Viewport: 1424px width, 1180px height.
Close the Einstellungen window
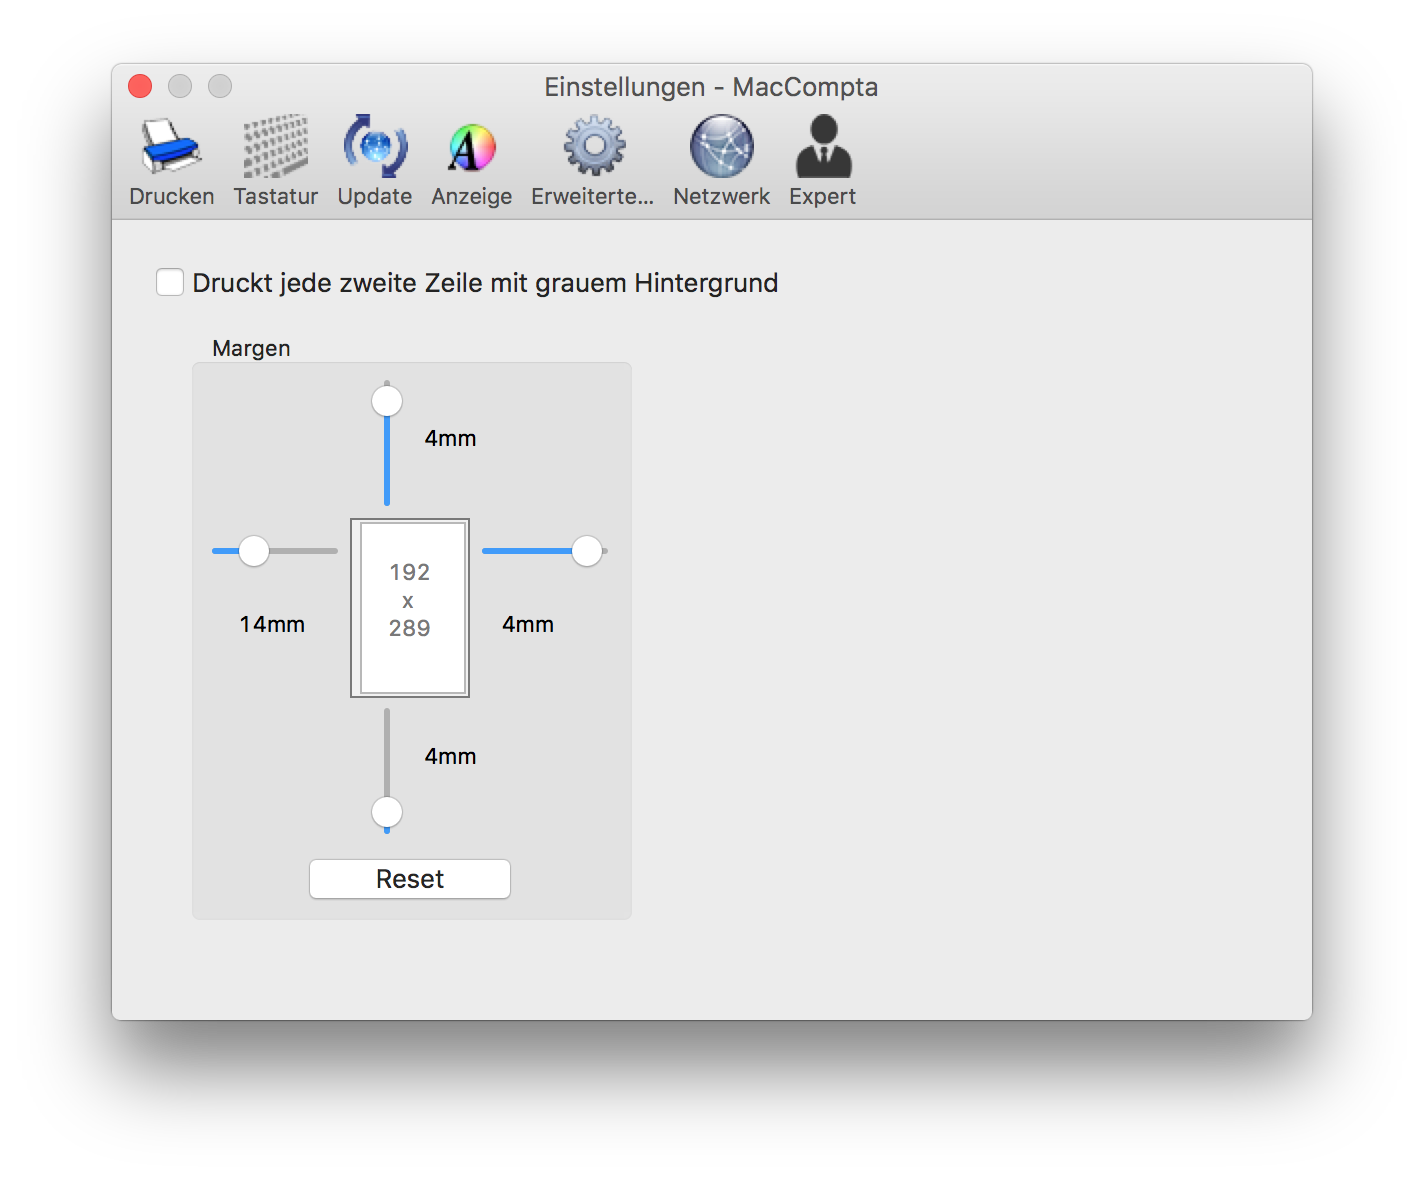tap(140, 87)
